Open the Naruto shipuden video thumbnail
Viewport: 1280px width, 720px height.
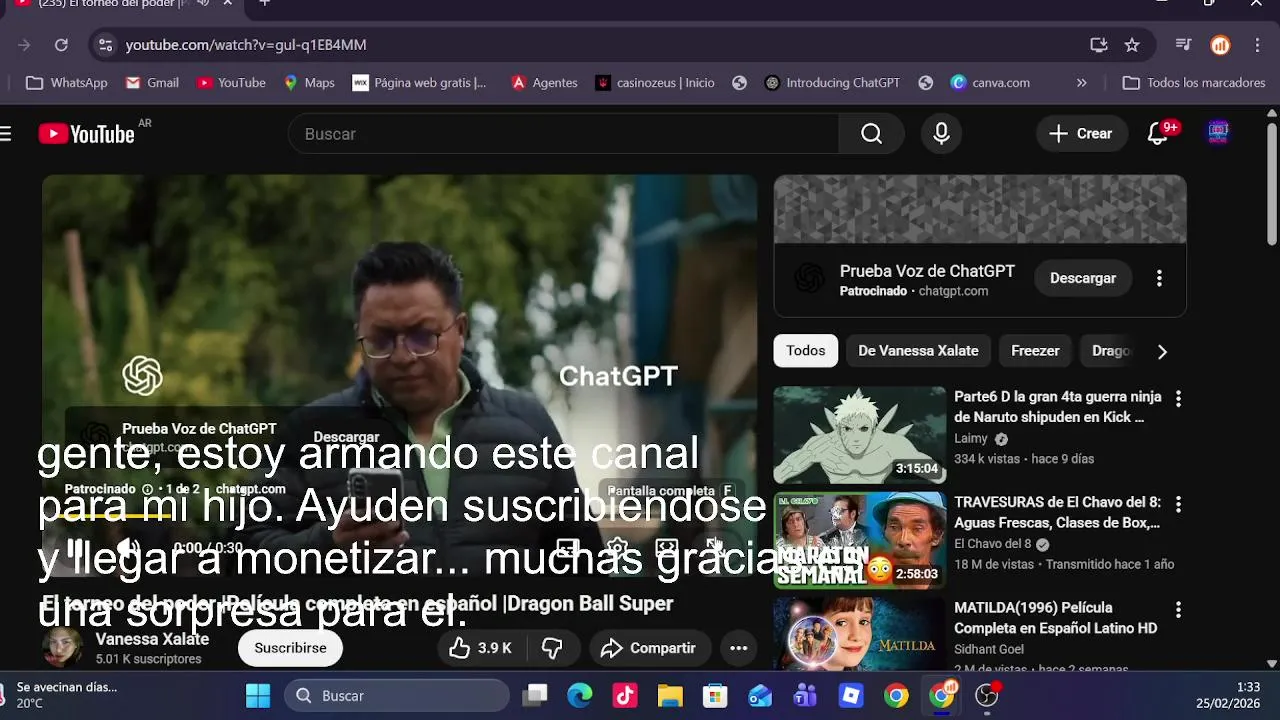(860, 435)
